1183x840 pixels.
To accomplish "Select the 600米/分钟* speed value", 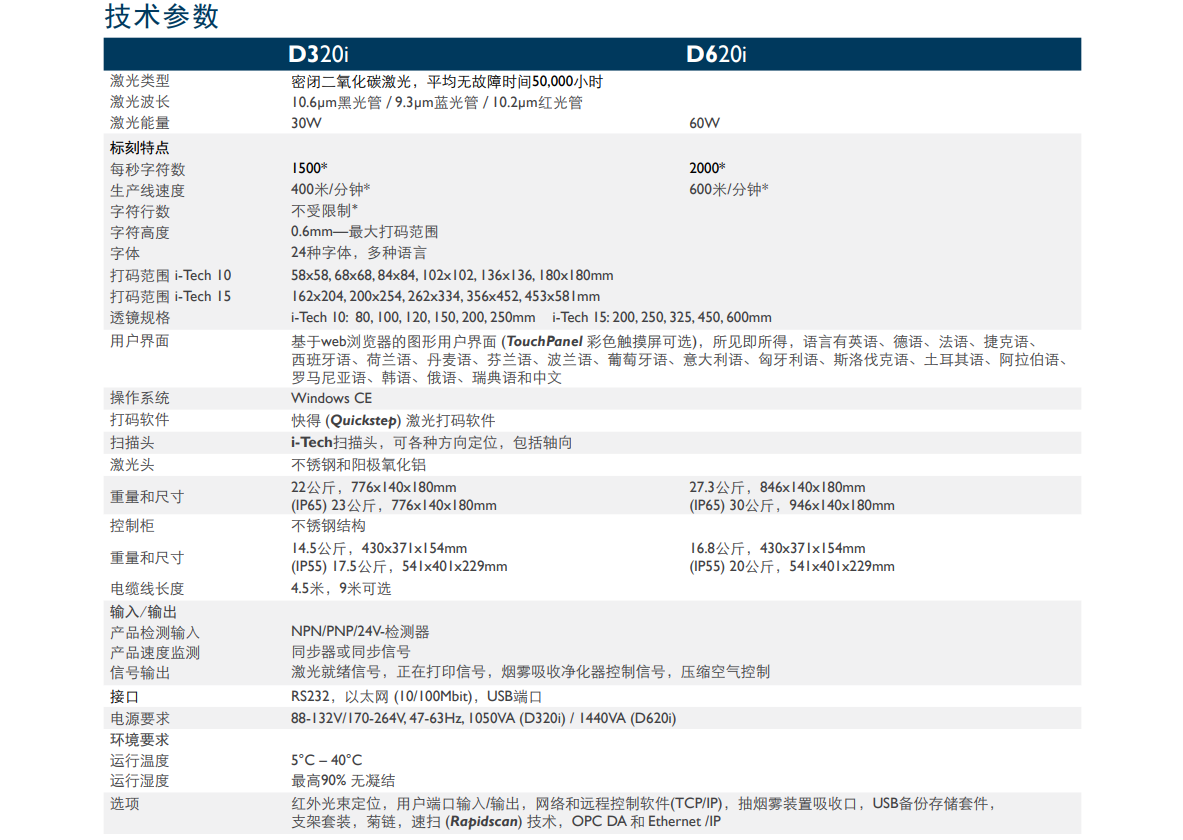I will pyautogui.click(x=728, y=189).
